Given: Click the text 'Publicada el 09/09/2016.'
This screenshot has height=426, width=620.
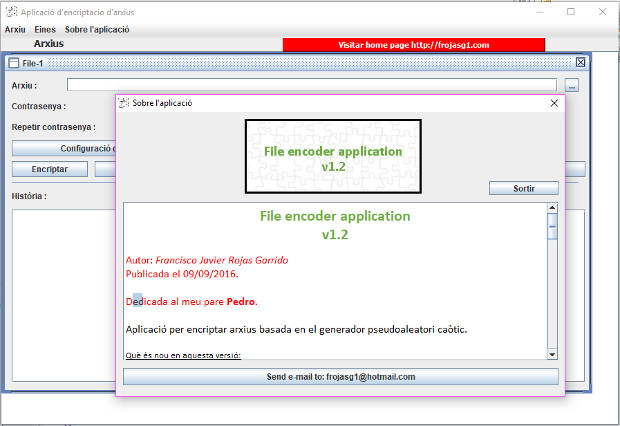Looking at the screenshot, I should click(x=182, y=274).
